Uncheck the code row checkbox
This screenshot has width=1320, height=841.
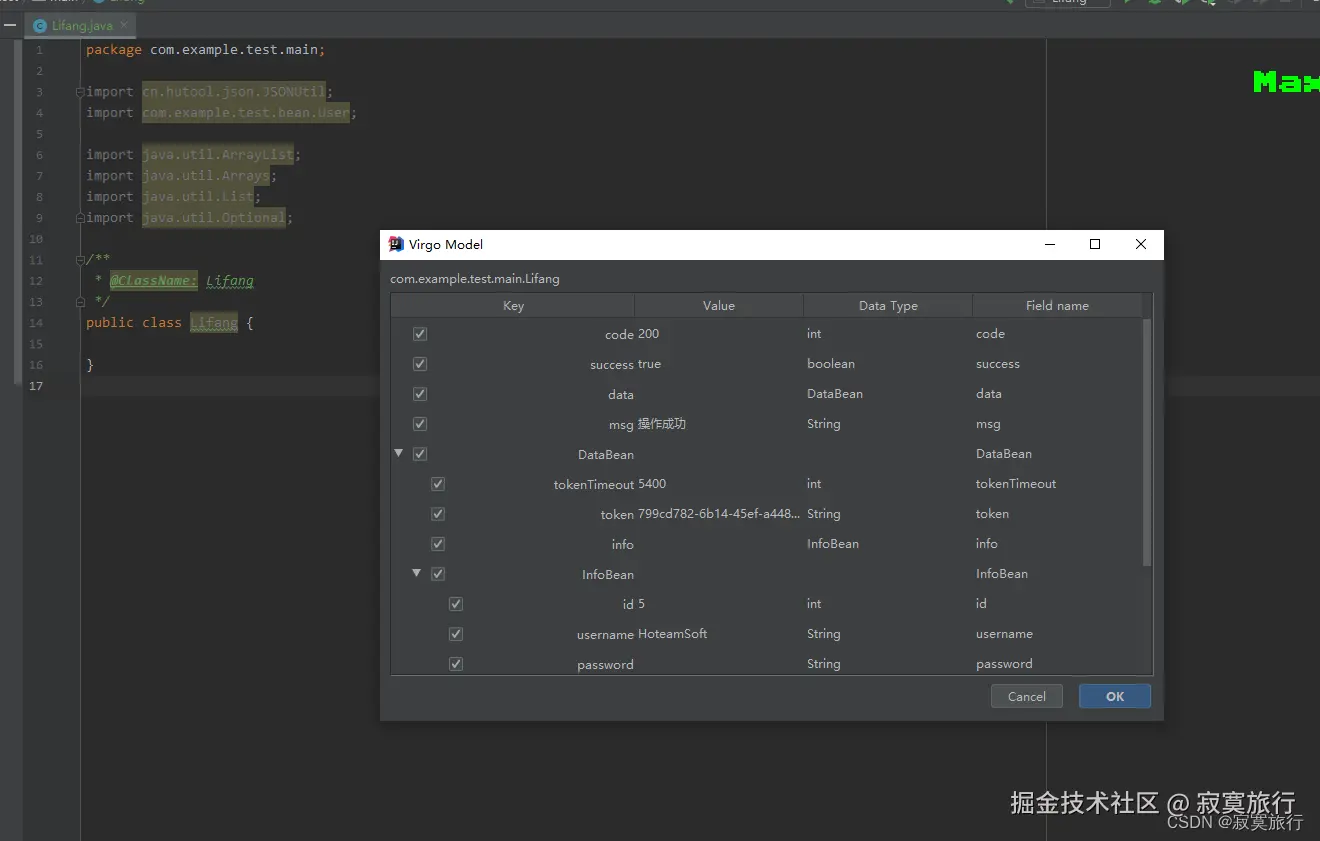tap(420, 334)
